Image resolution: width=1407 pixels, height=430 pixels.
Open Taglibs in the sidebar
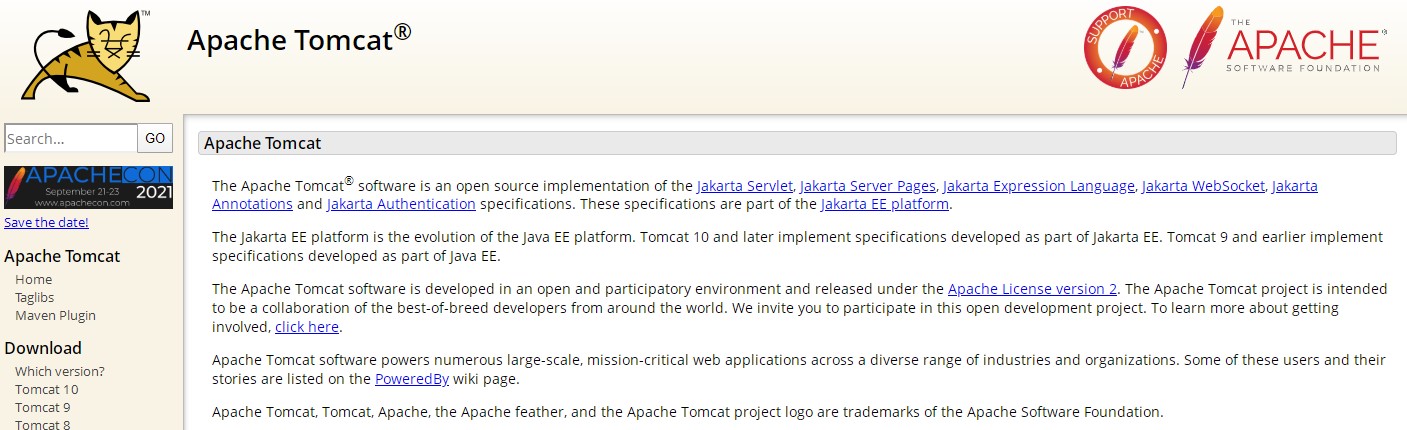pos(35,298)
